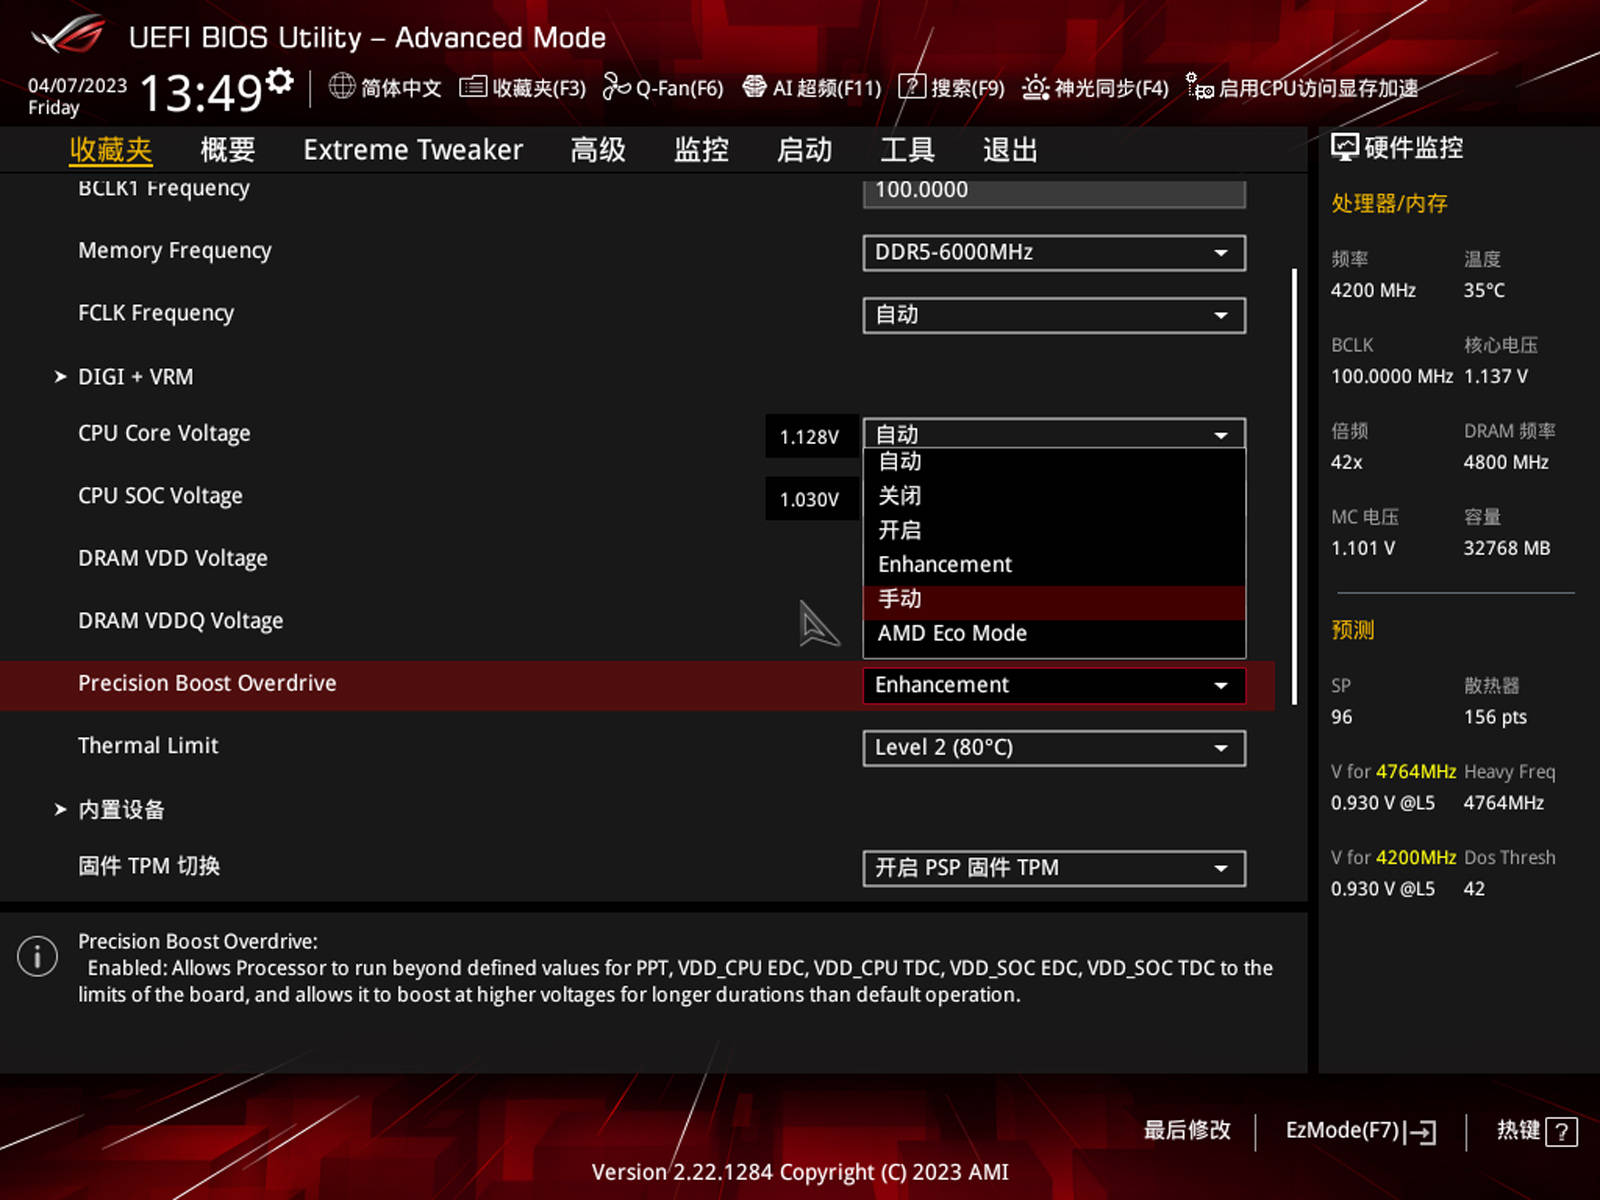Click the 简体中文 language button

386,87
